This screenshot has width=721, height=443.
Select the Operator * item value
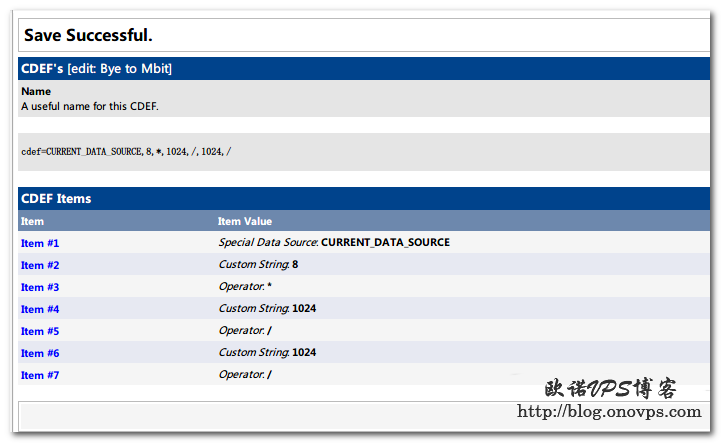(245, 287)
